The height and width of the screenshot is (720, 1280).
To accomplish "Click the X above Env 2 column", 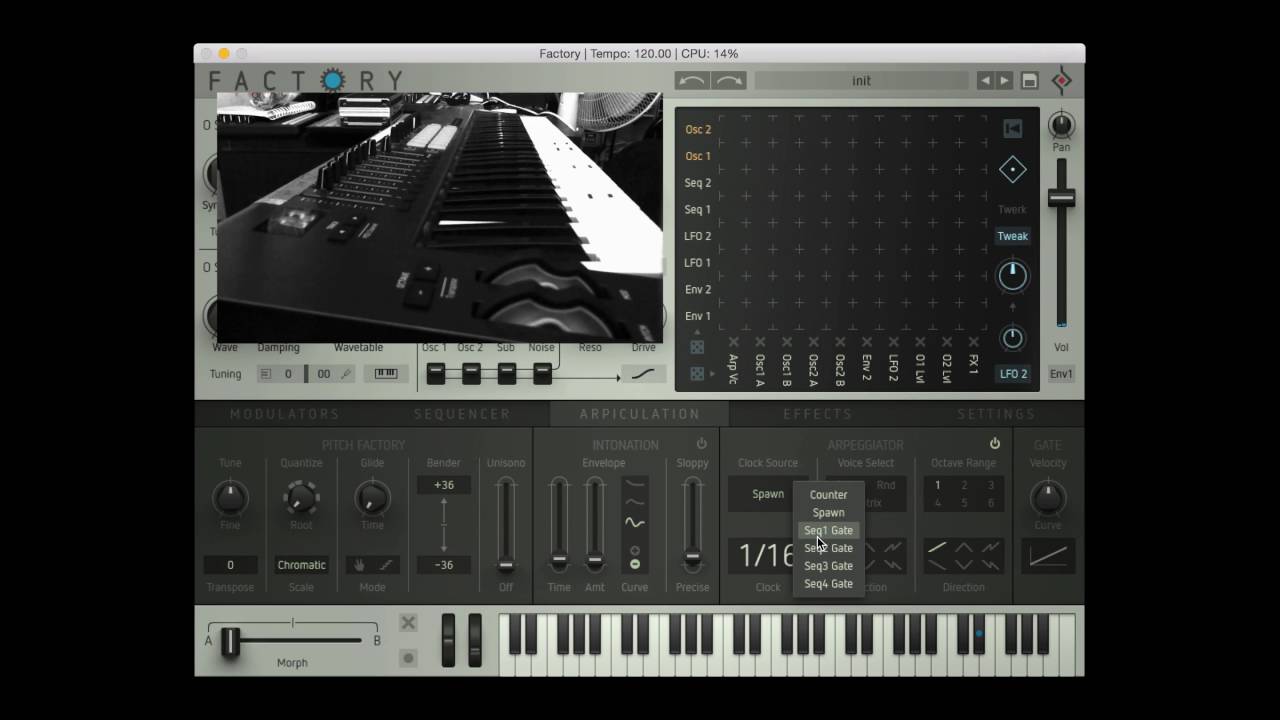I will (x=866, y=342).
